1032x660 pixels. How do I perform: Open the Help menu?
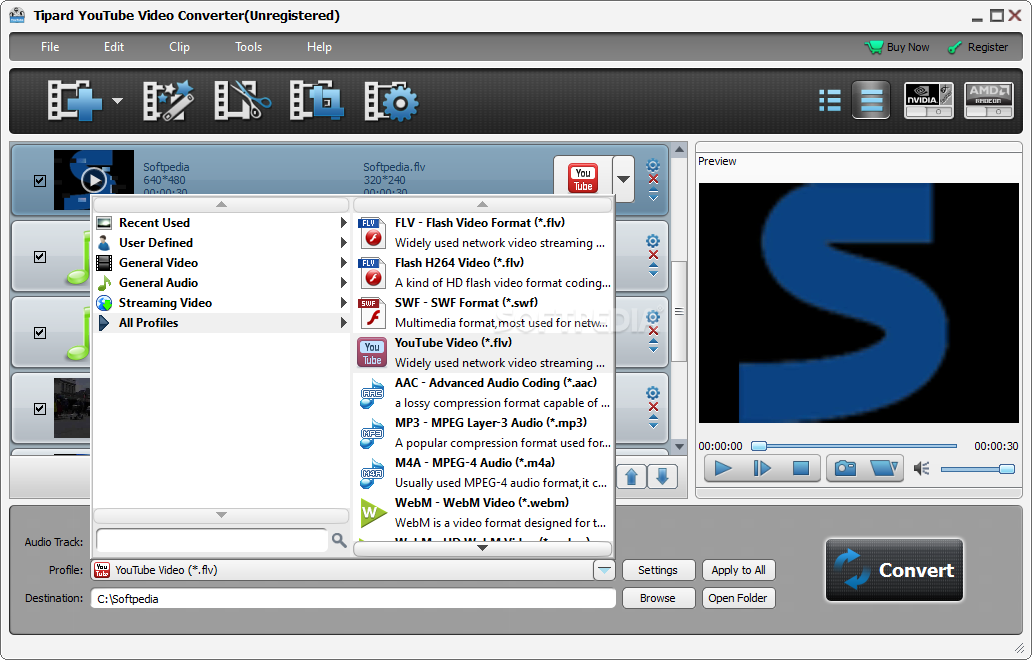pos(319,47)
